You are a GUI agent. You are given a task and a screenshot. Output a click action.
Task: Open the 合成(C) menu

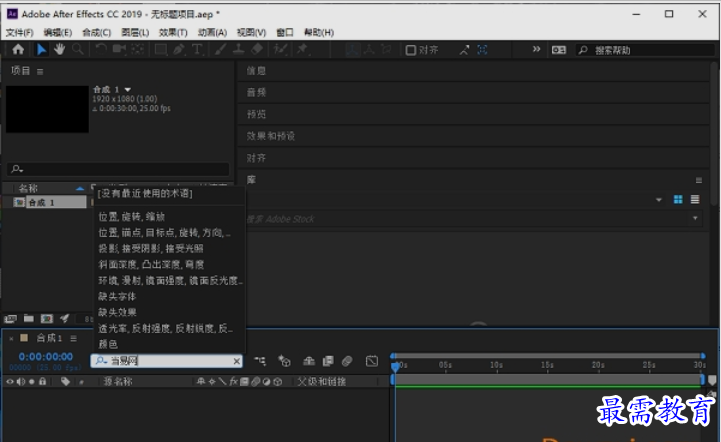point(97,32)
